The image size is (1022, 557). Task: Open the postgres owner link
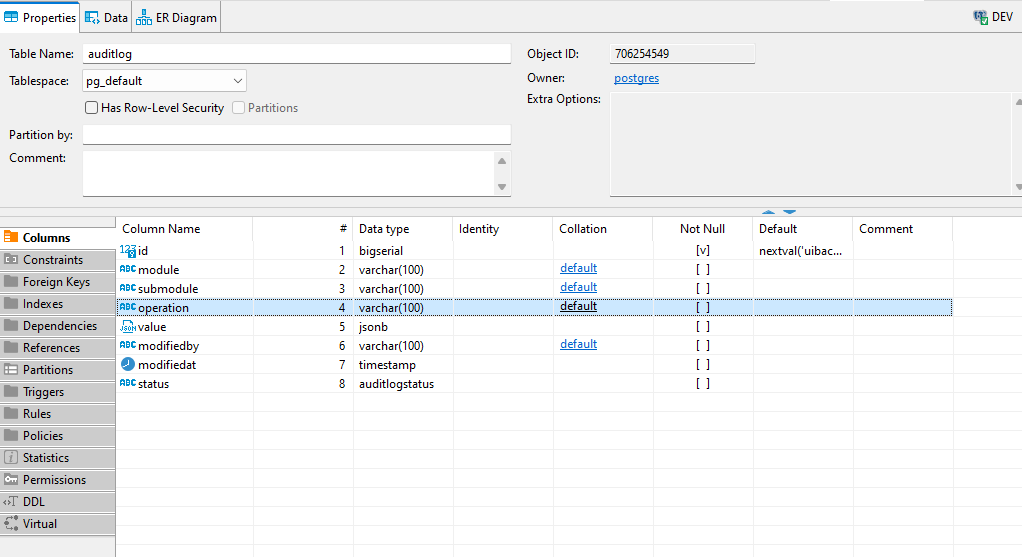tap(636, 78)
